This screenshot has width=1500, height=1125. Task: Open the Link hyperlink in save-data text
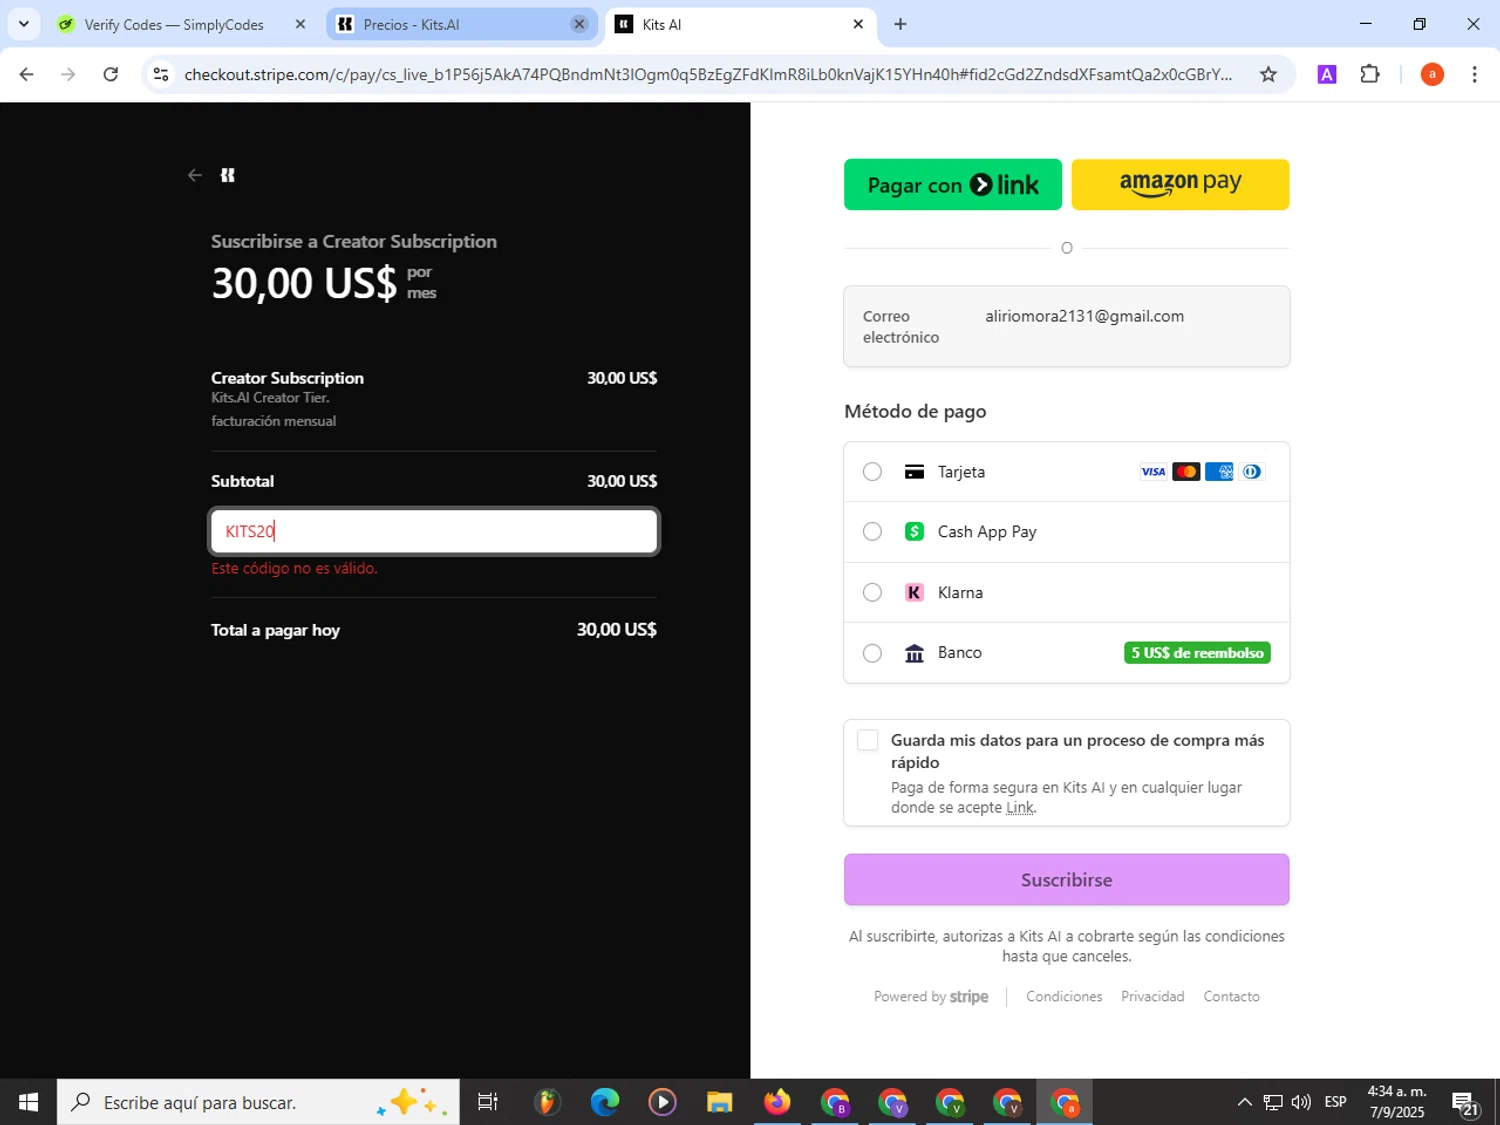(x=1019, y=808)
